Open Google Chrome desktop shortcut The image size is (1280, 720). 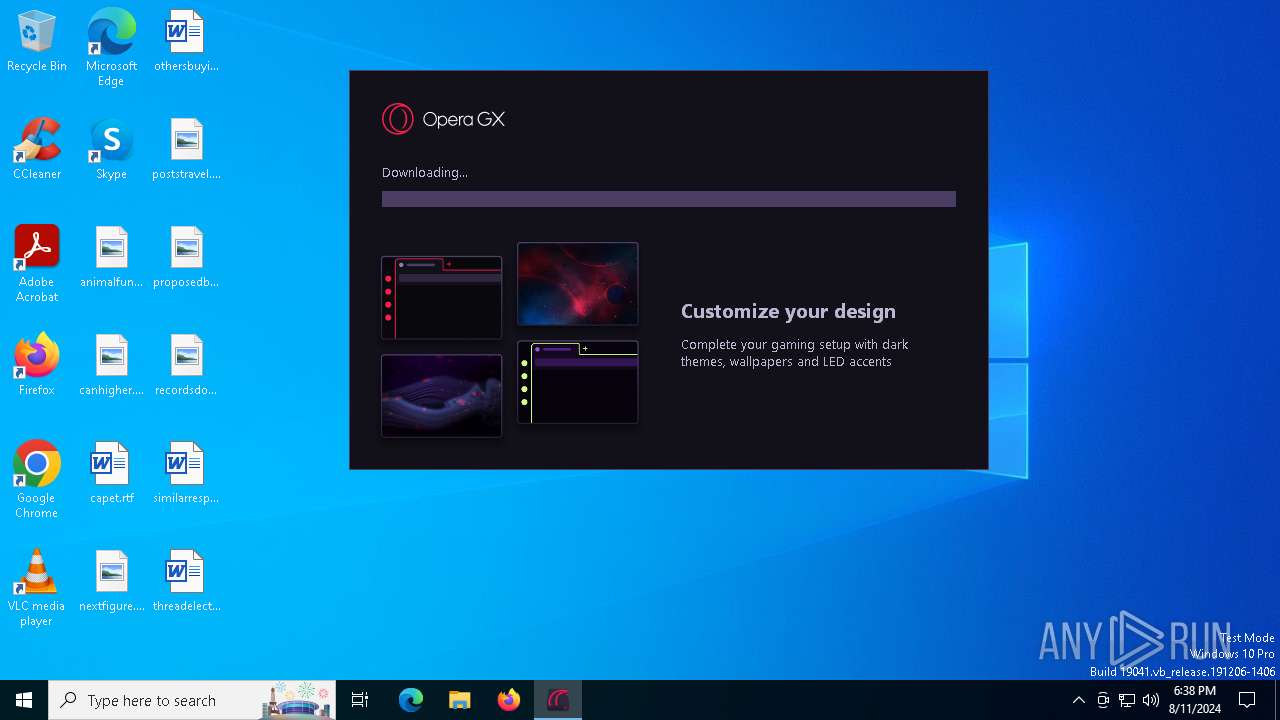pyautogui.click(x=37, y=480)
